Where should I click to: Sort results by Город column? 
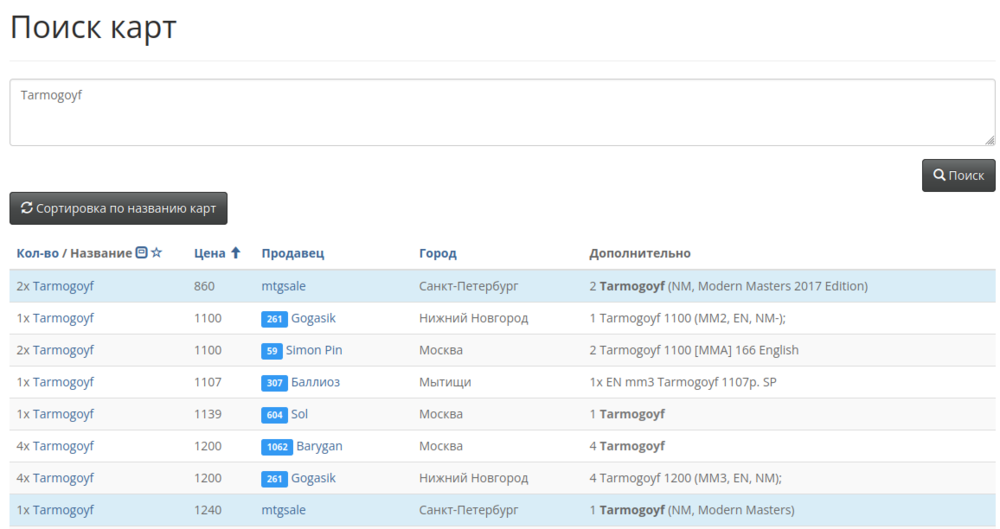tap(437, 253)
